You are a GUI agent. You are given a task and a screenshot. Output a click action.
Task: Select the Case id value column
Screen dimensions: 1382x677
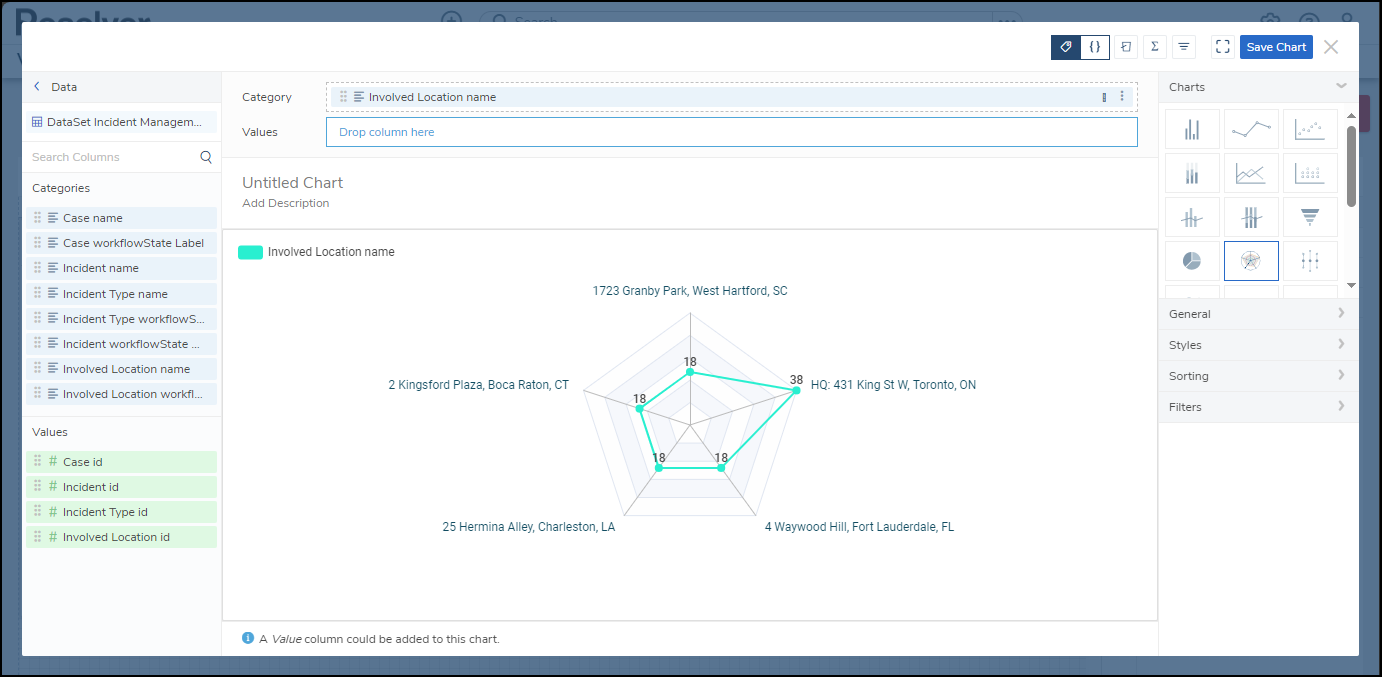121,462
